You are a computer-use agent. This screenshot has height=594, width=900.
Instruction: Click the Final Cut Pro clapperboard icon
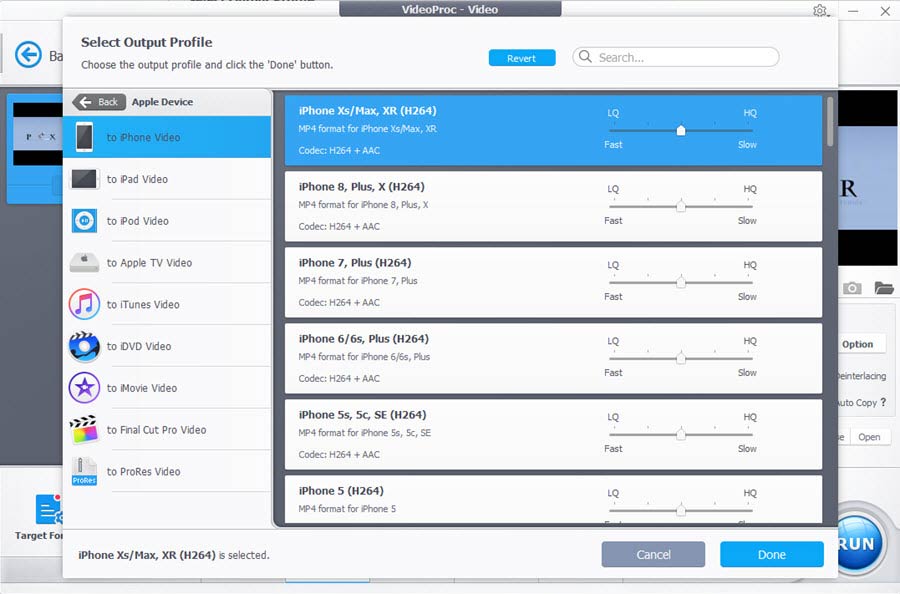pyautogui.click(x=84, y=430)
